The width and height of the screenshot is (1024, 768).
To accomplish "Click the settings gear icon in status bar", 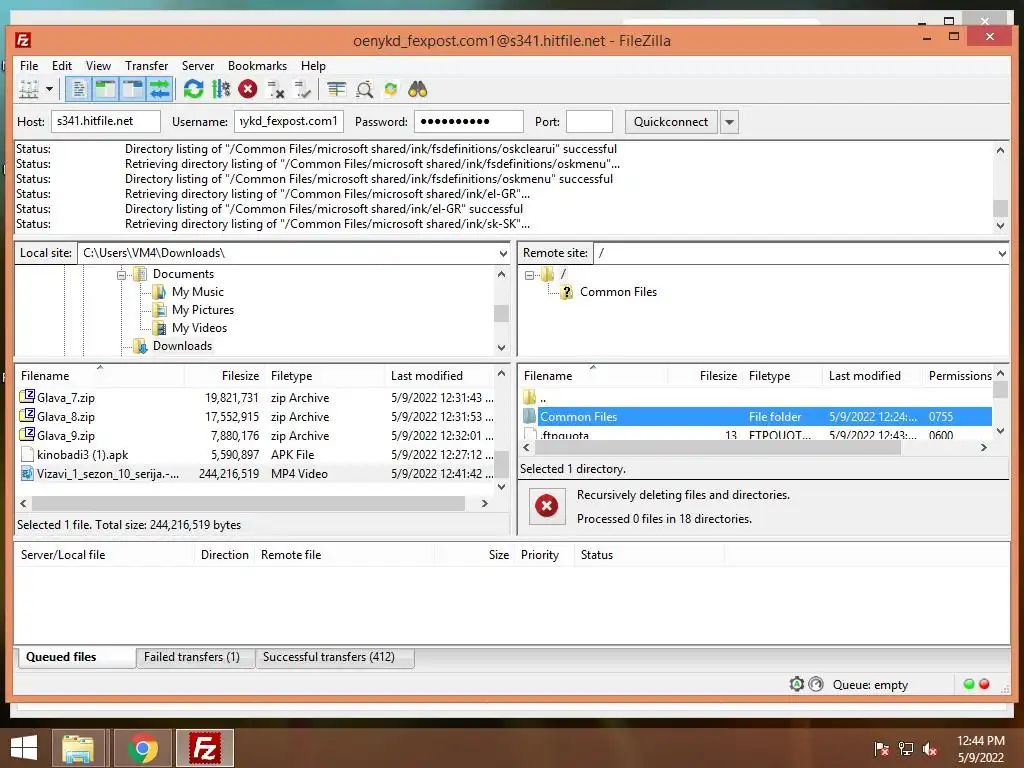I will click(x=797, y=684).
